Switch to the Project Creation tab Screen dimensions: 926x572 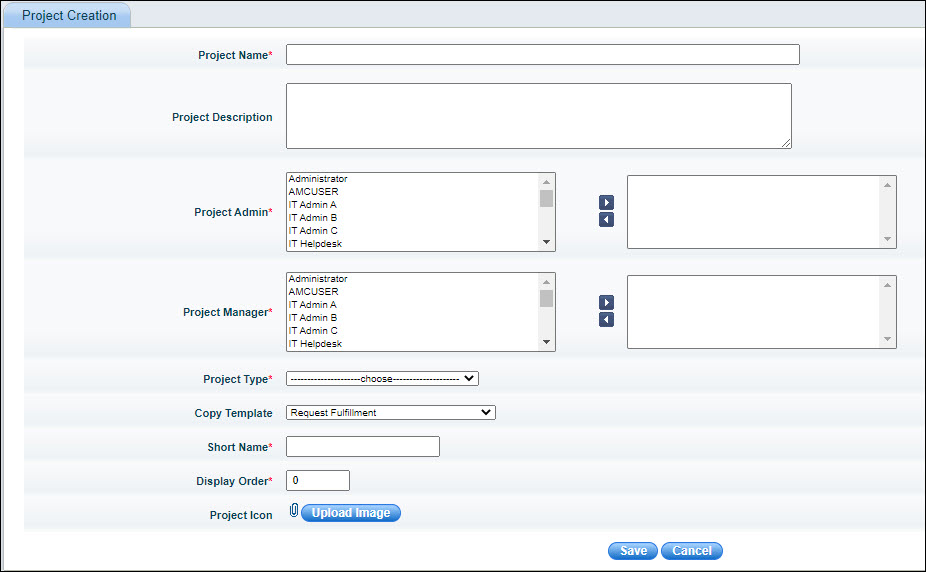pos(69,16)
